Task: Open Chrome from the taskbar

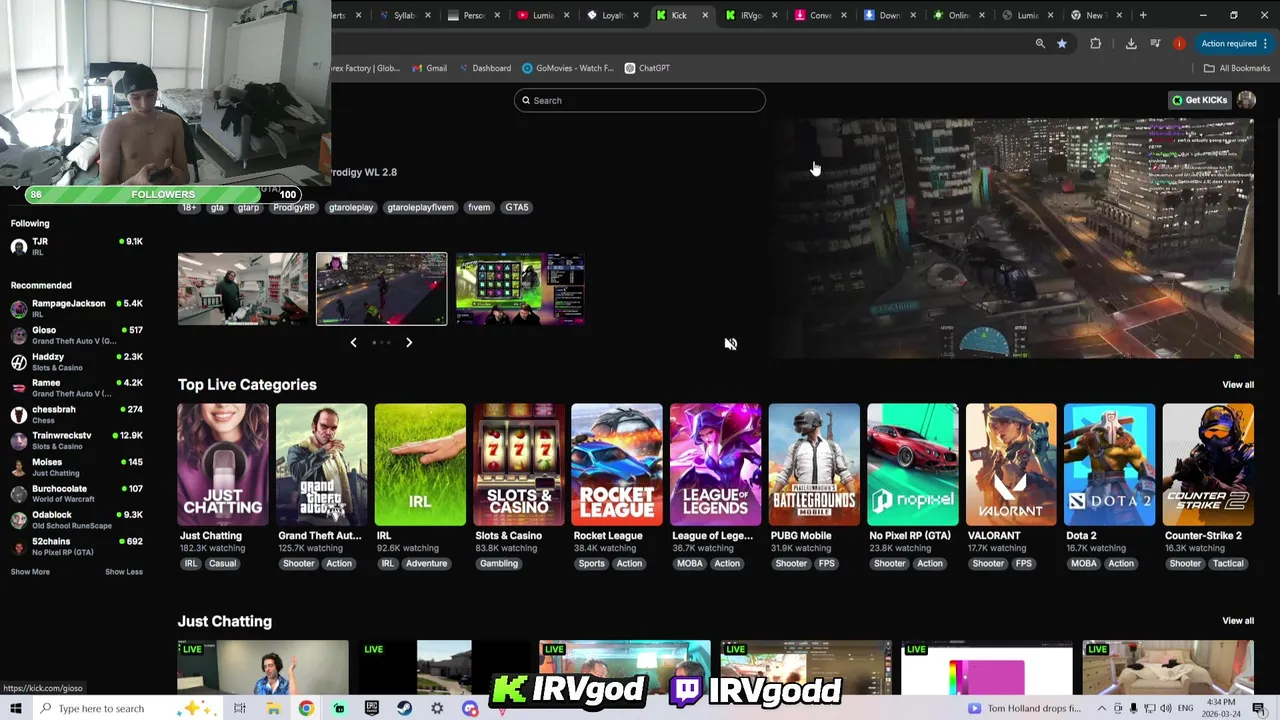Action: (306, 708)
